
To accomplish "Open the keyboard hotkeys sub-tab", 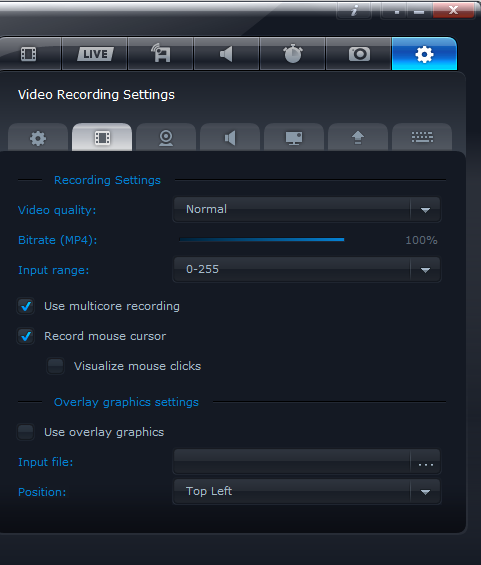I will pos(422,138).
